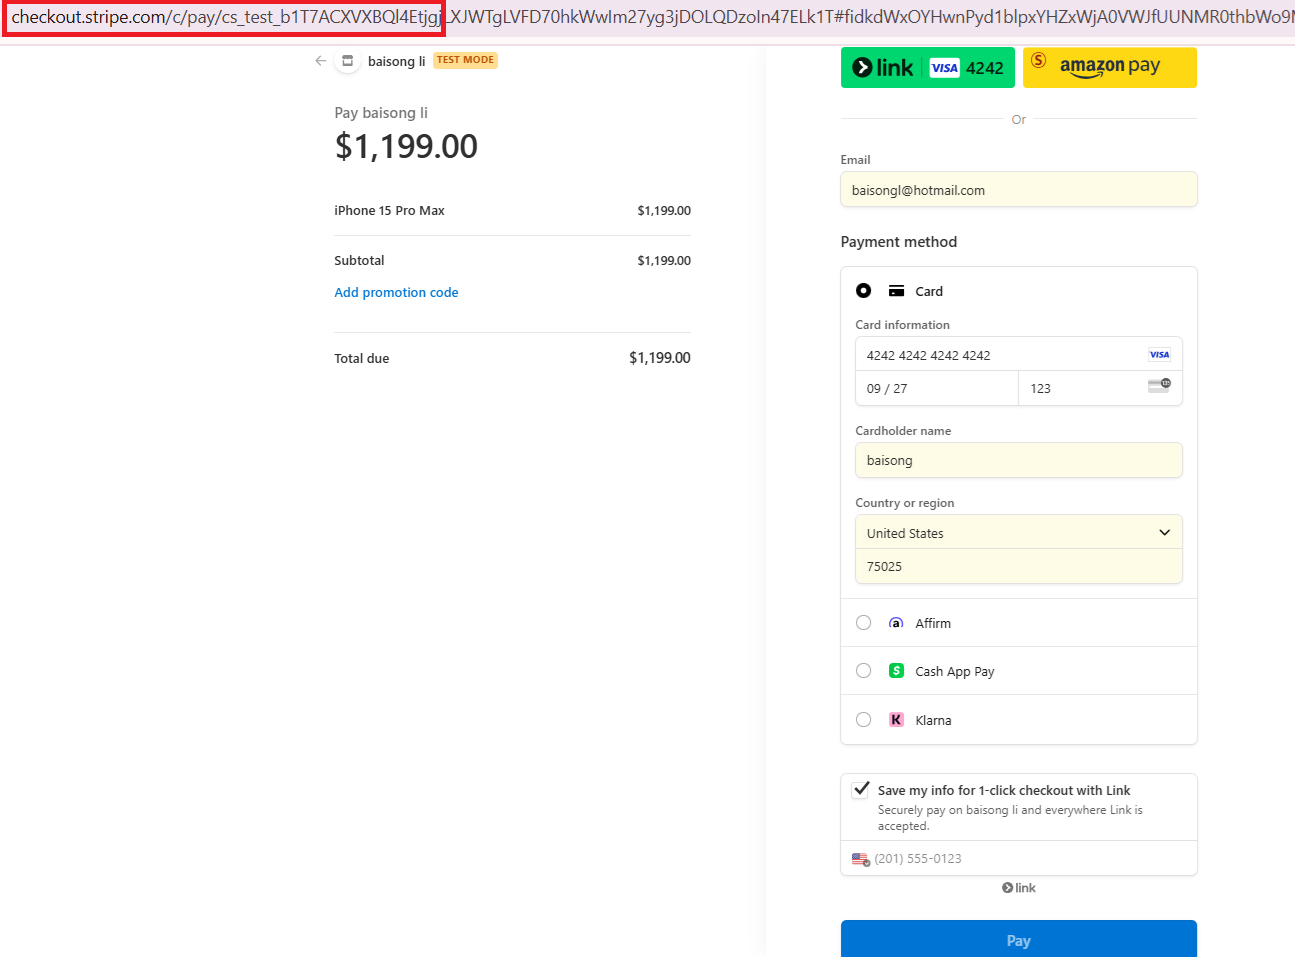Uncheck Save my info for 1-click checkout
The width and height of the screenshot is (1295, 957).
click(861, 789)
